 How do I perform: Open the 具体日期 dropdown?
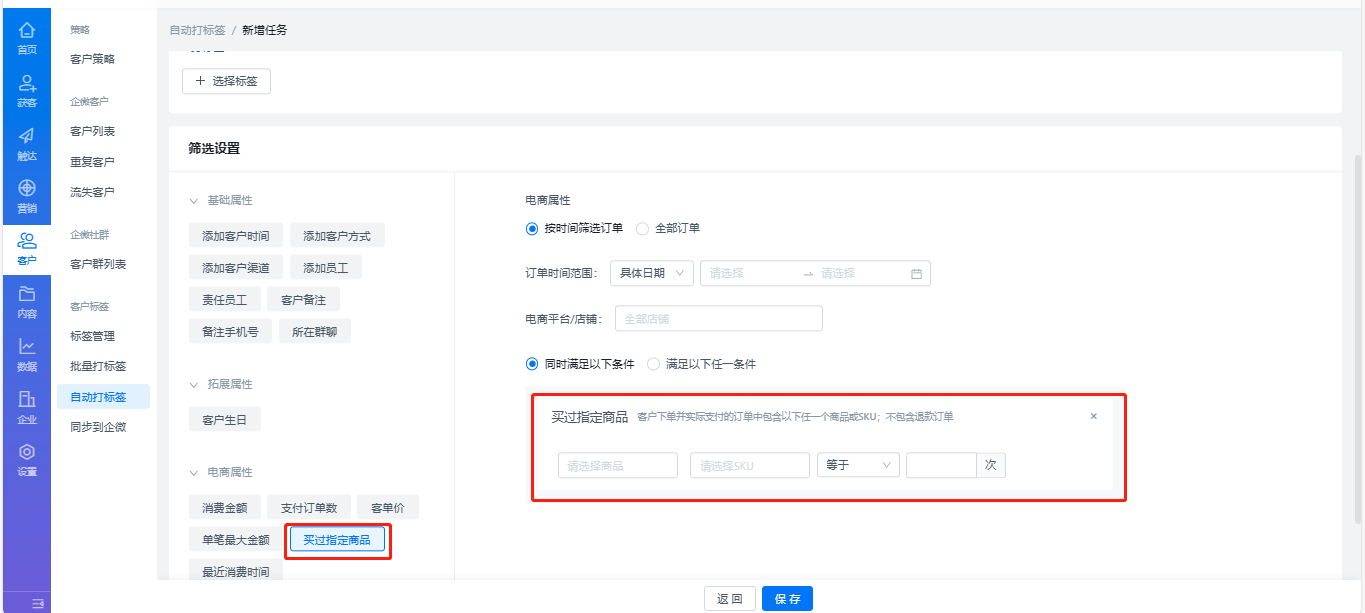click(x=651, y=273)
